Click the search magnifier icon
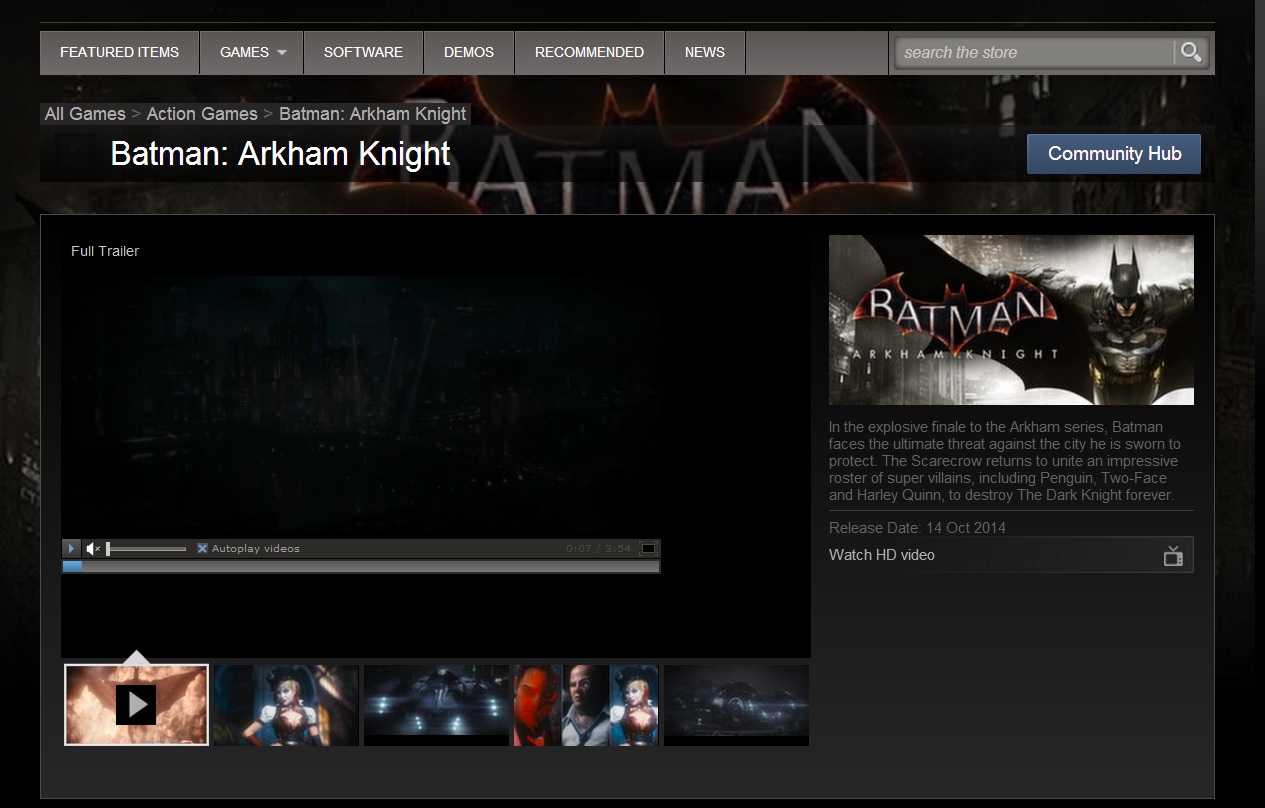 (x=1190, y=52)
